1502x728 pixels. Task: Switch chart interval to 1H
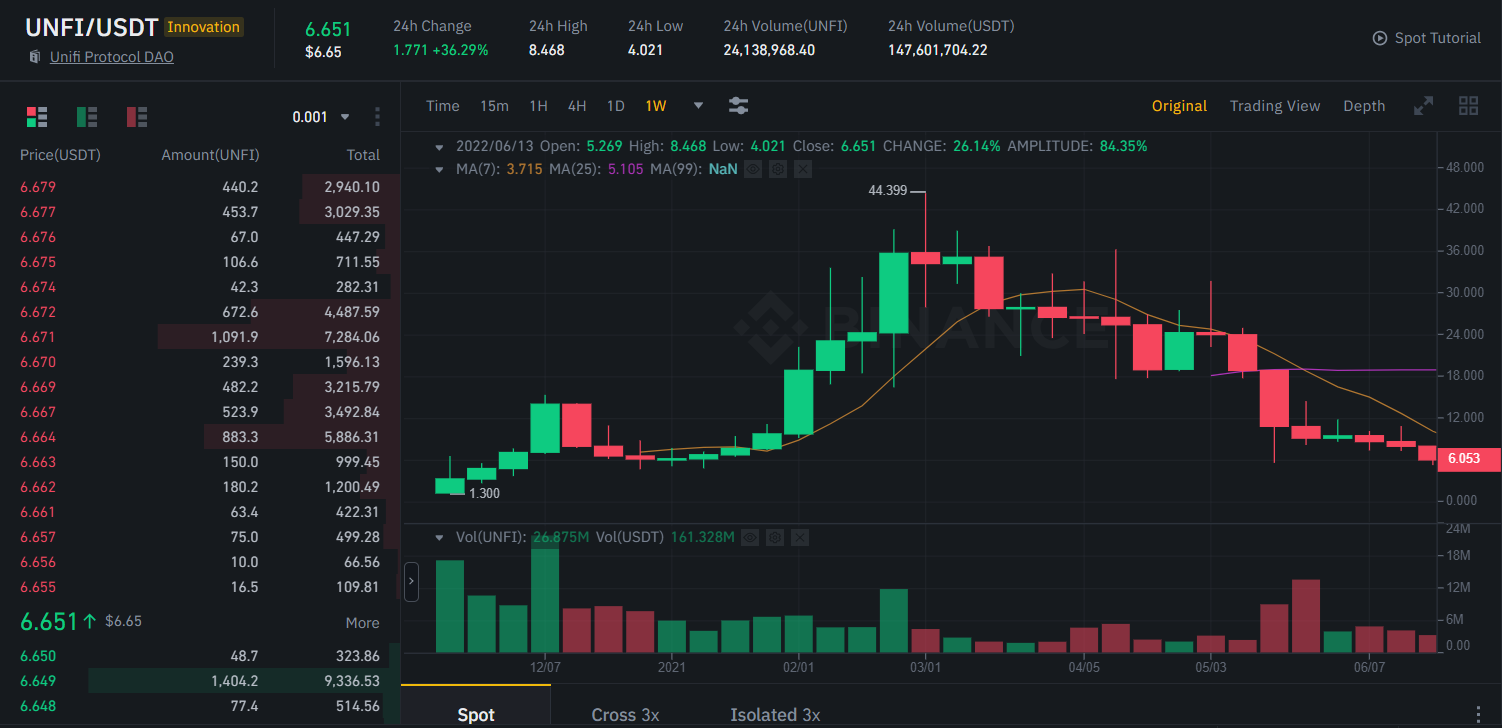click(538, 106)
